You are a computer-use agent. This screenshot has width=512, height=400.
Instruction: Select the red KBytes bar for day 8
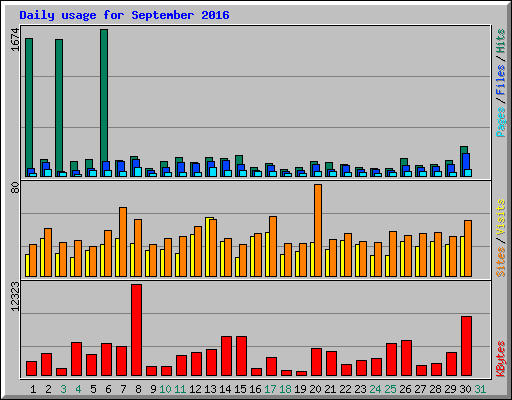click(136, 330)
